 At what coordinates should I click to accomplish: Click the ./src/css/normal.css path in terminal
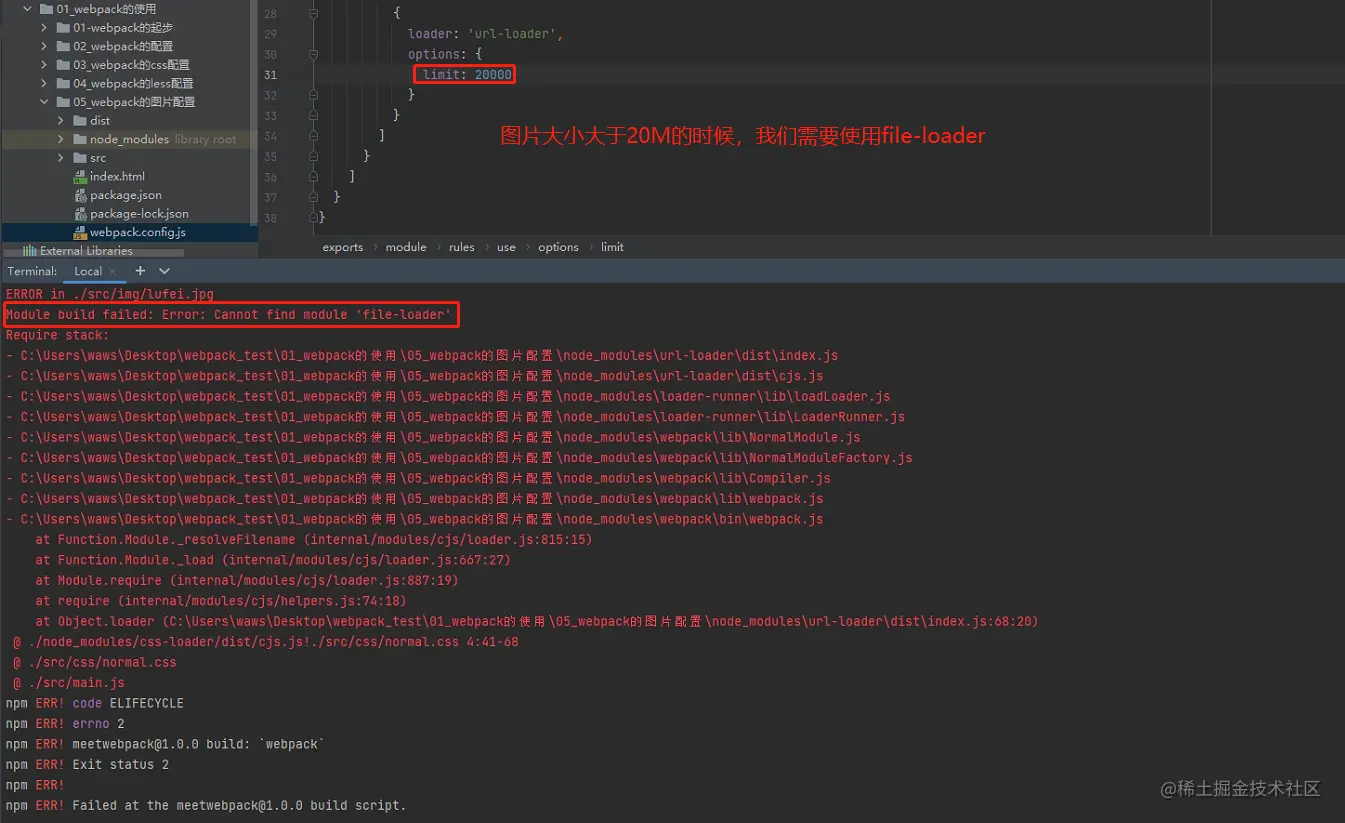click(x=101, y=662)
